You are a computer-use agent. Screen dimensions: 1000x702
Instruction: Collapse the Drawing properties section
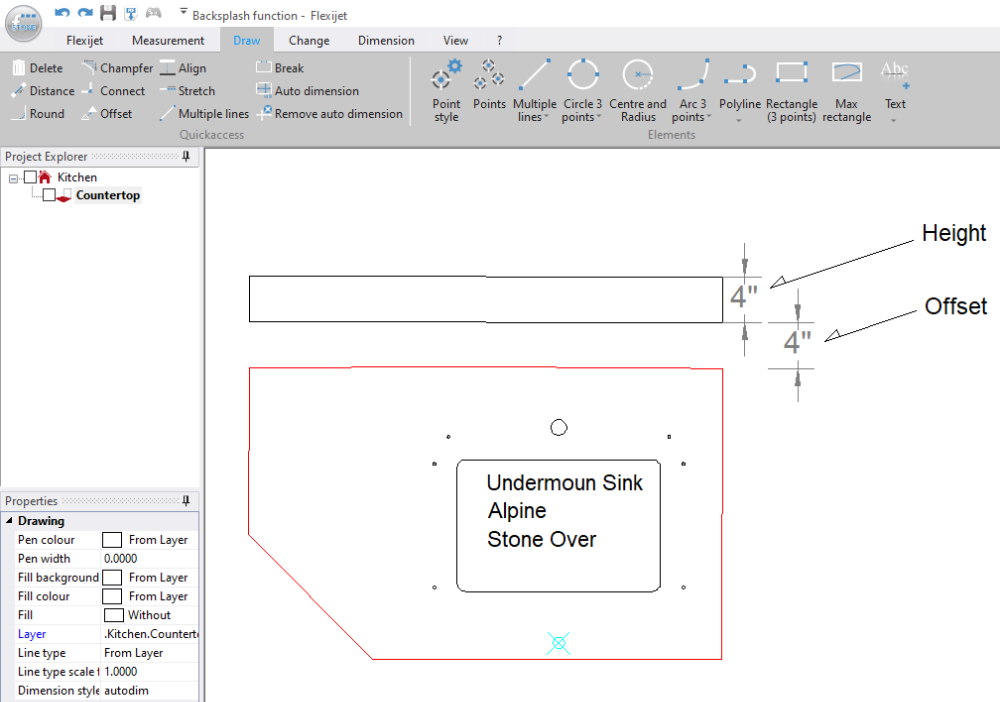click(9, 521)
